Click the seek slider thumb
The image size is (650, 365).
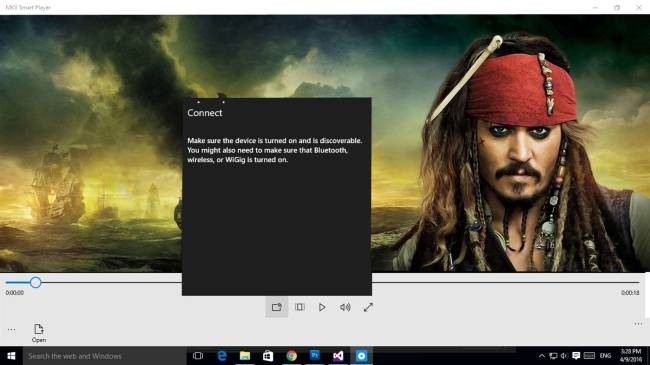[x=36, y=282]
